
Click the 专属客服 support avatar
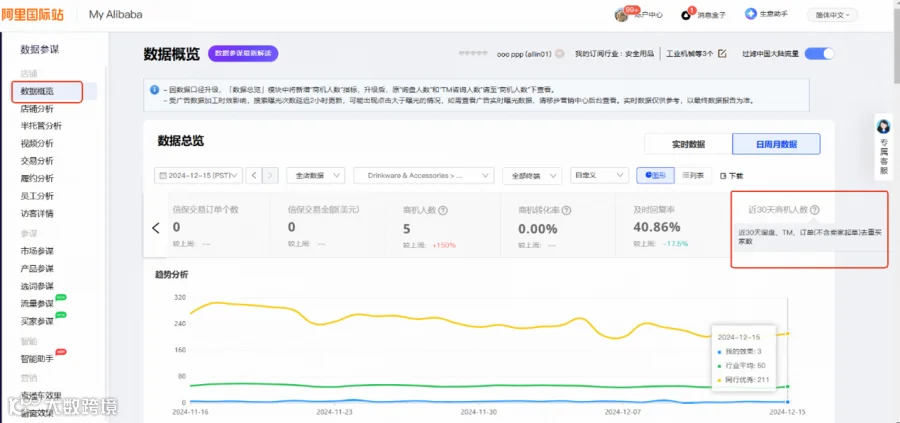pyautogui.click(x=883, y=127)
